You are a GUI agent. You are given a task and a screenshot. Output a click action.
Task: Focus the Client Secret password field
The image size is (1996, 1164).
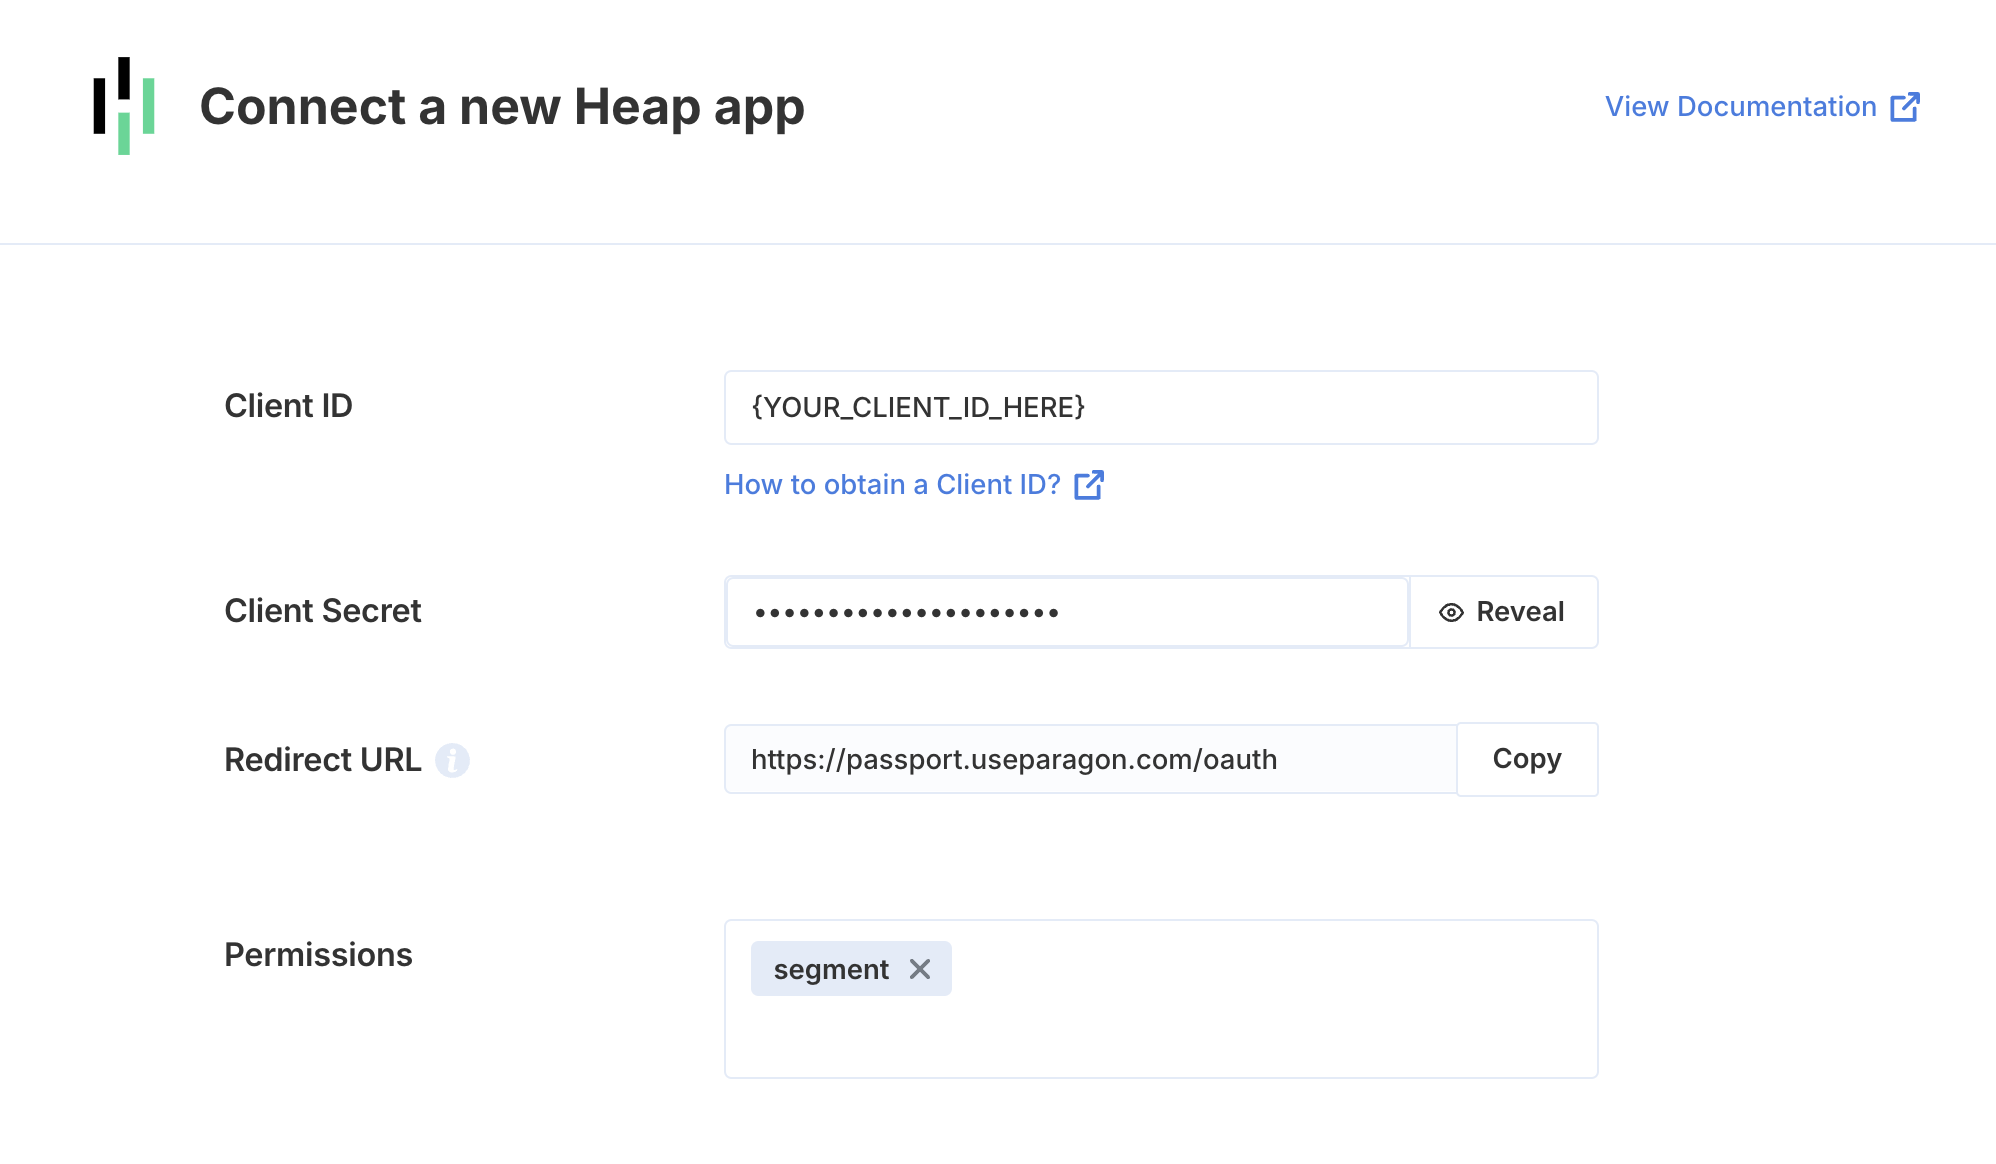pos(1067,612)
